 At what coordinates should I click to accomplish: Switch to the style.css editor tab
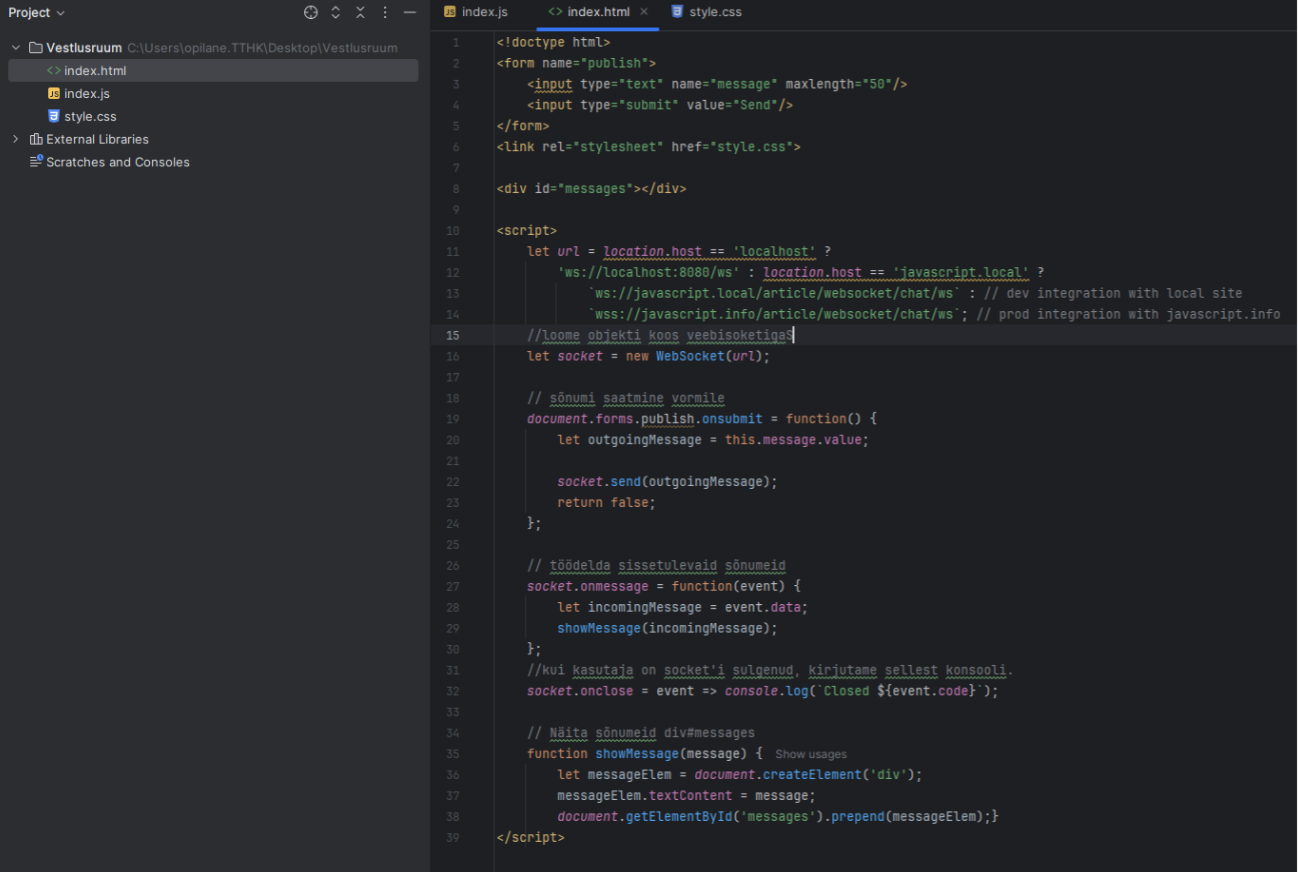[707, 12]
